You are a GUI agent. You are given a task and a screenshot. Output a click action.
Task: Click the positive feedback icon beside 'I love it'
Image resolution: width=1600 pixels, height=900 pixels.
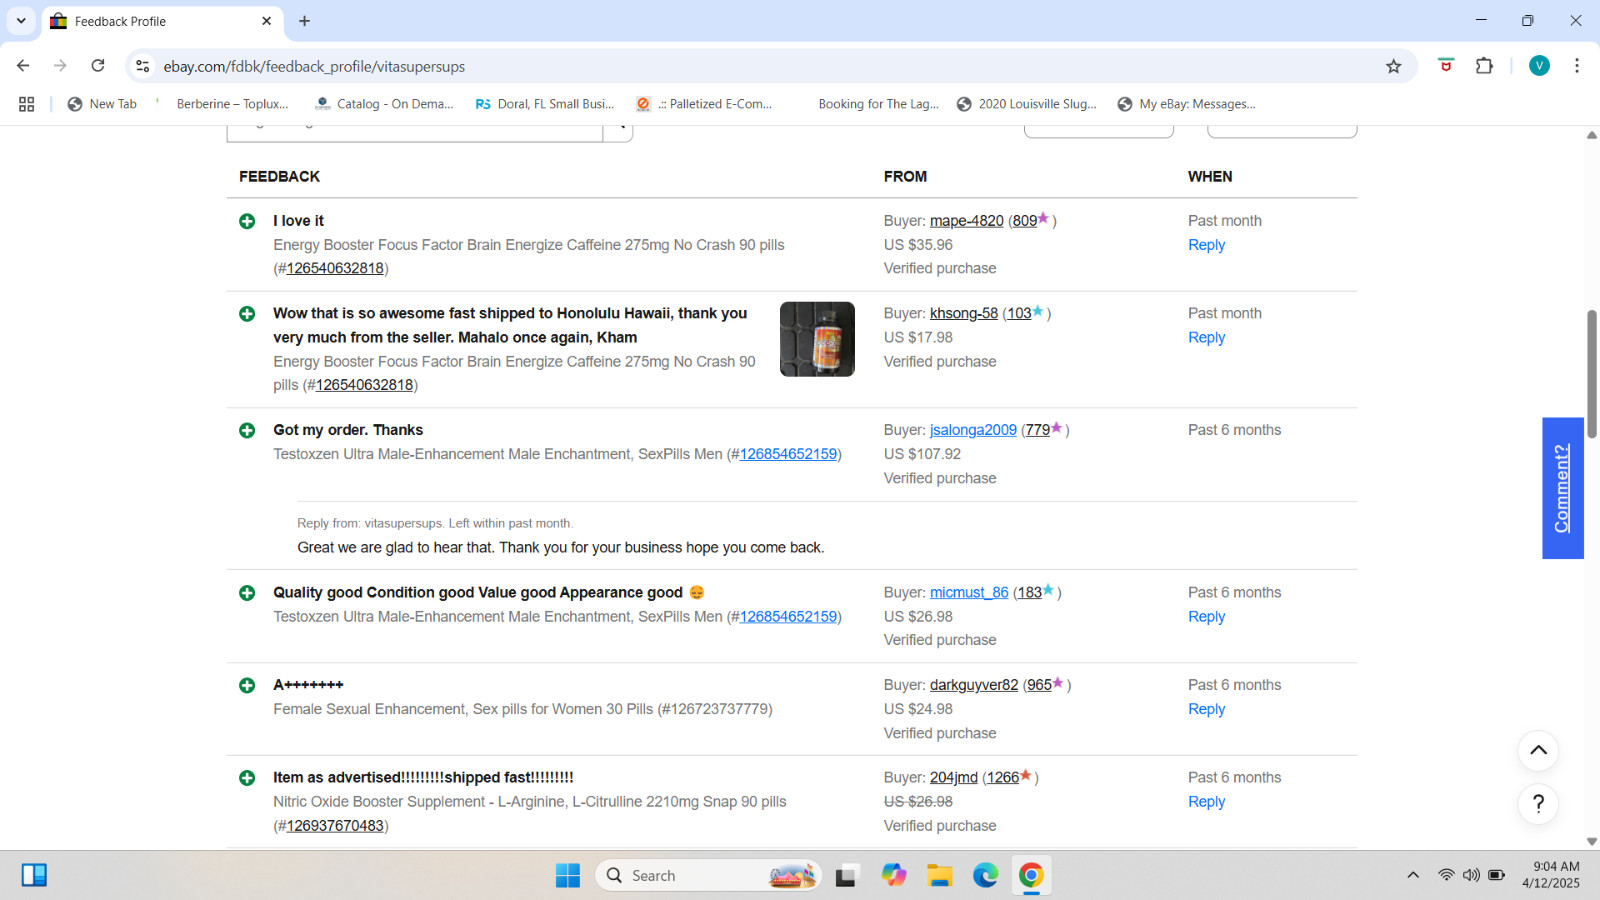pos(247,221)
